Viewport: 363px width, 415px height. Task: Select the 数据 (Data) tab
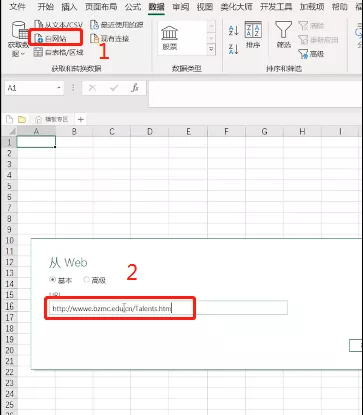(x=156, y=6)
